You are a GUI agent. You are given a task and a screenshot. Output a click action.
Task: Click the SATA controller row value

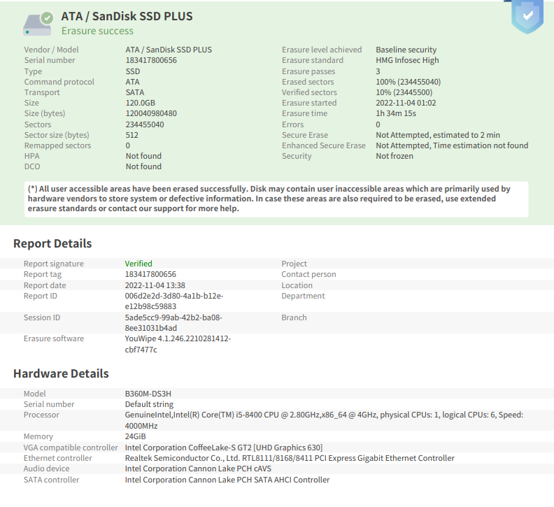pos(227,480)
